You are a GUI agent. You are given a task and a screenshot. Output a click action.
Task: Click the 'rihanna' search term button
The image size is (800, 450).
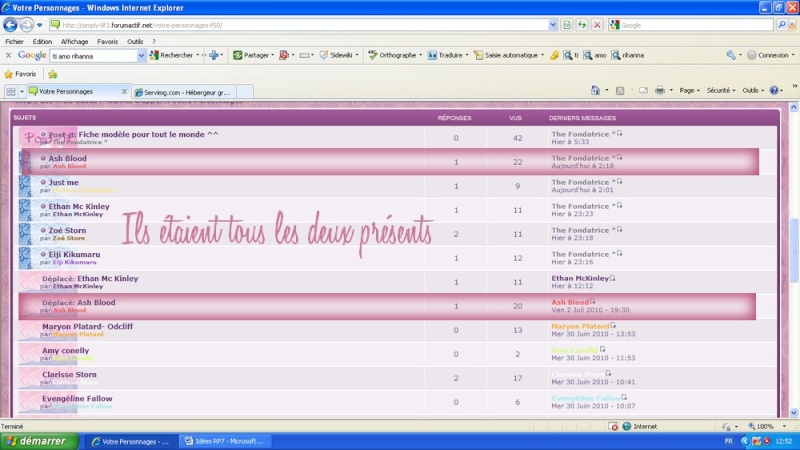click(x=628, y=55)
